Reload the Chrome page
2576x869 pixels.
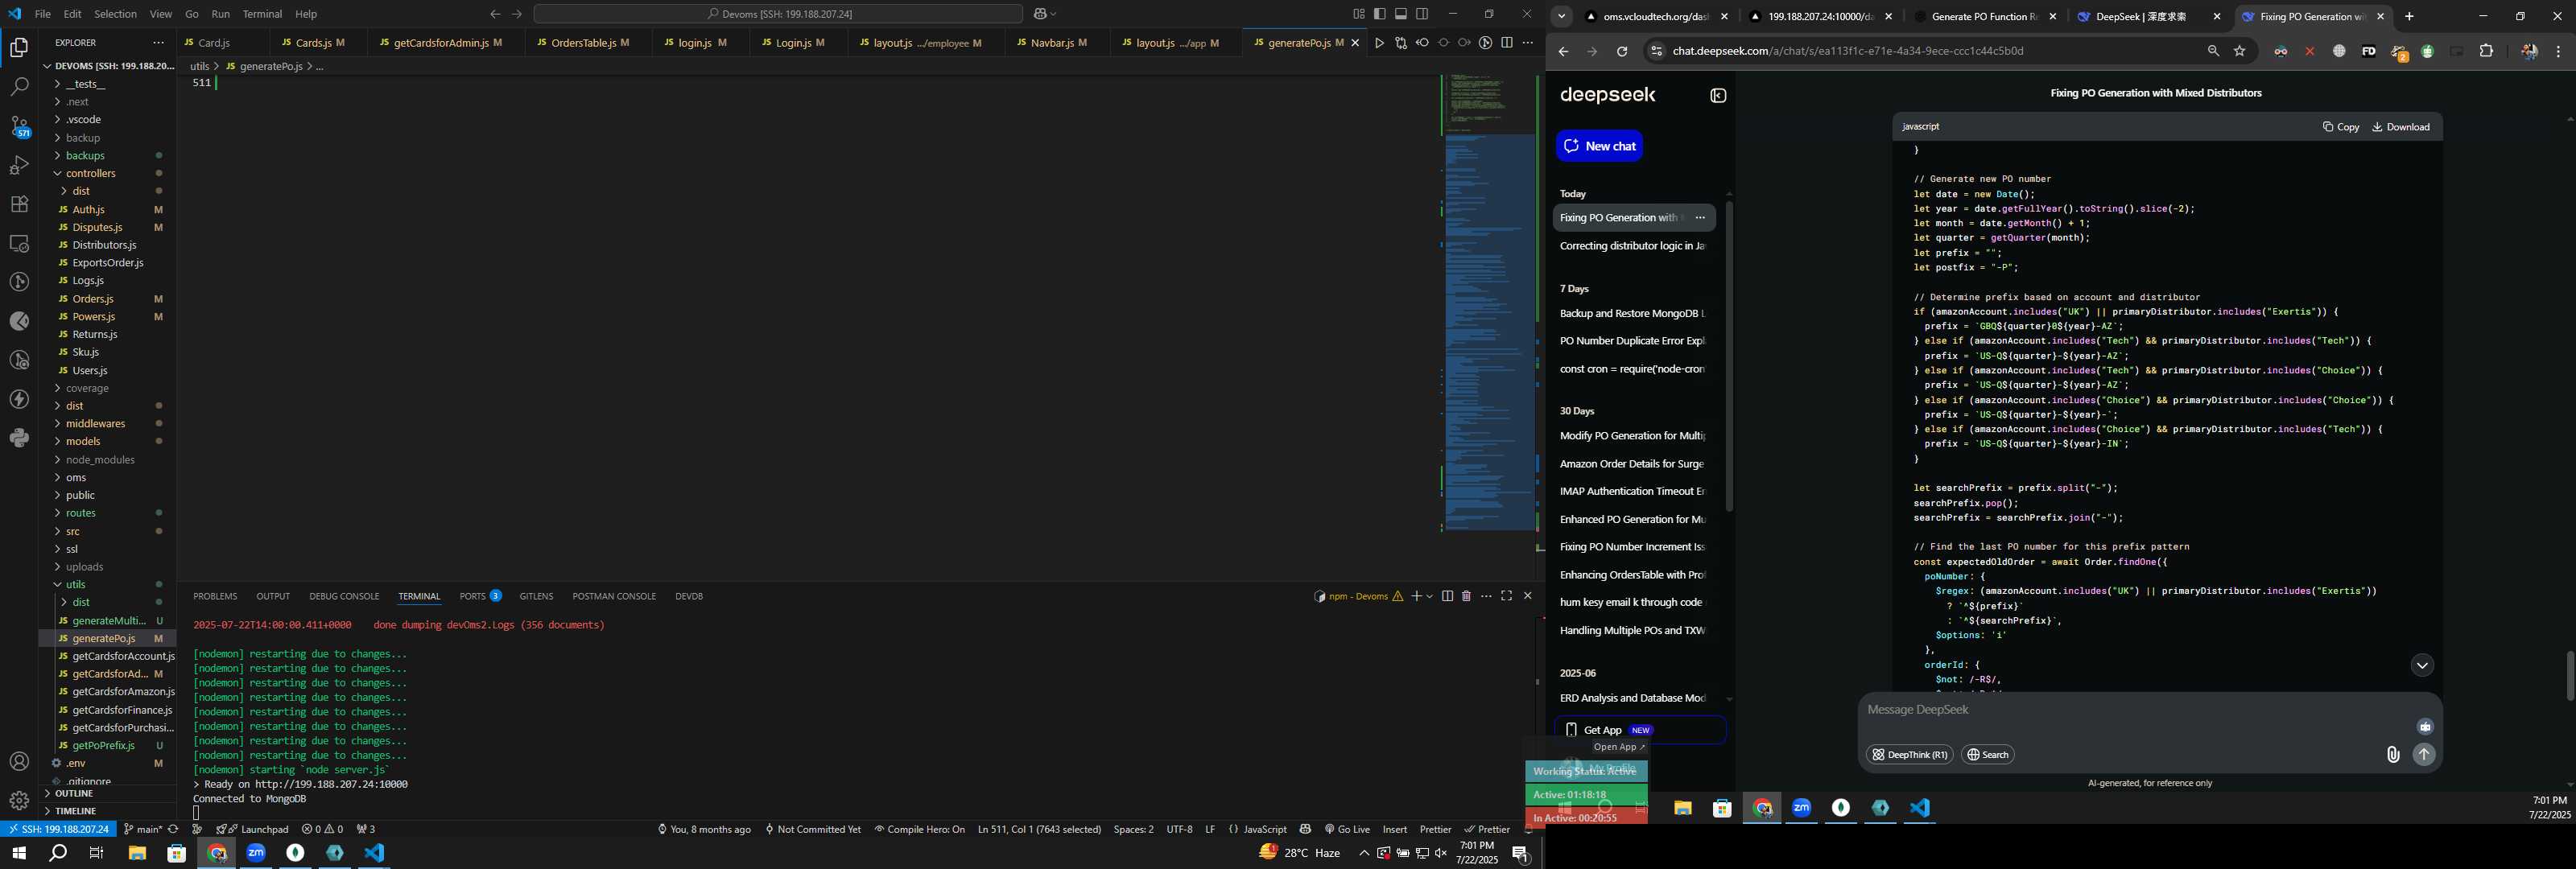point(1622,51)
